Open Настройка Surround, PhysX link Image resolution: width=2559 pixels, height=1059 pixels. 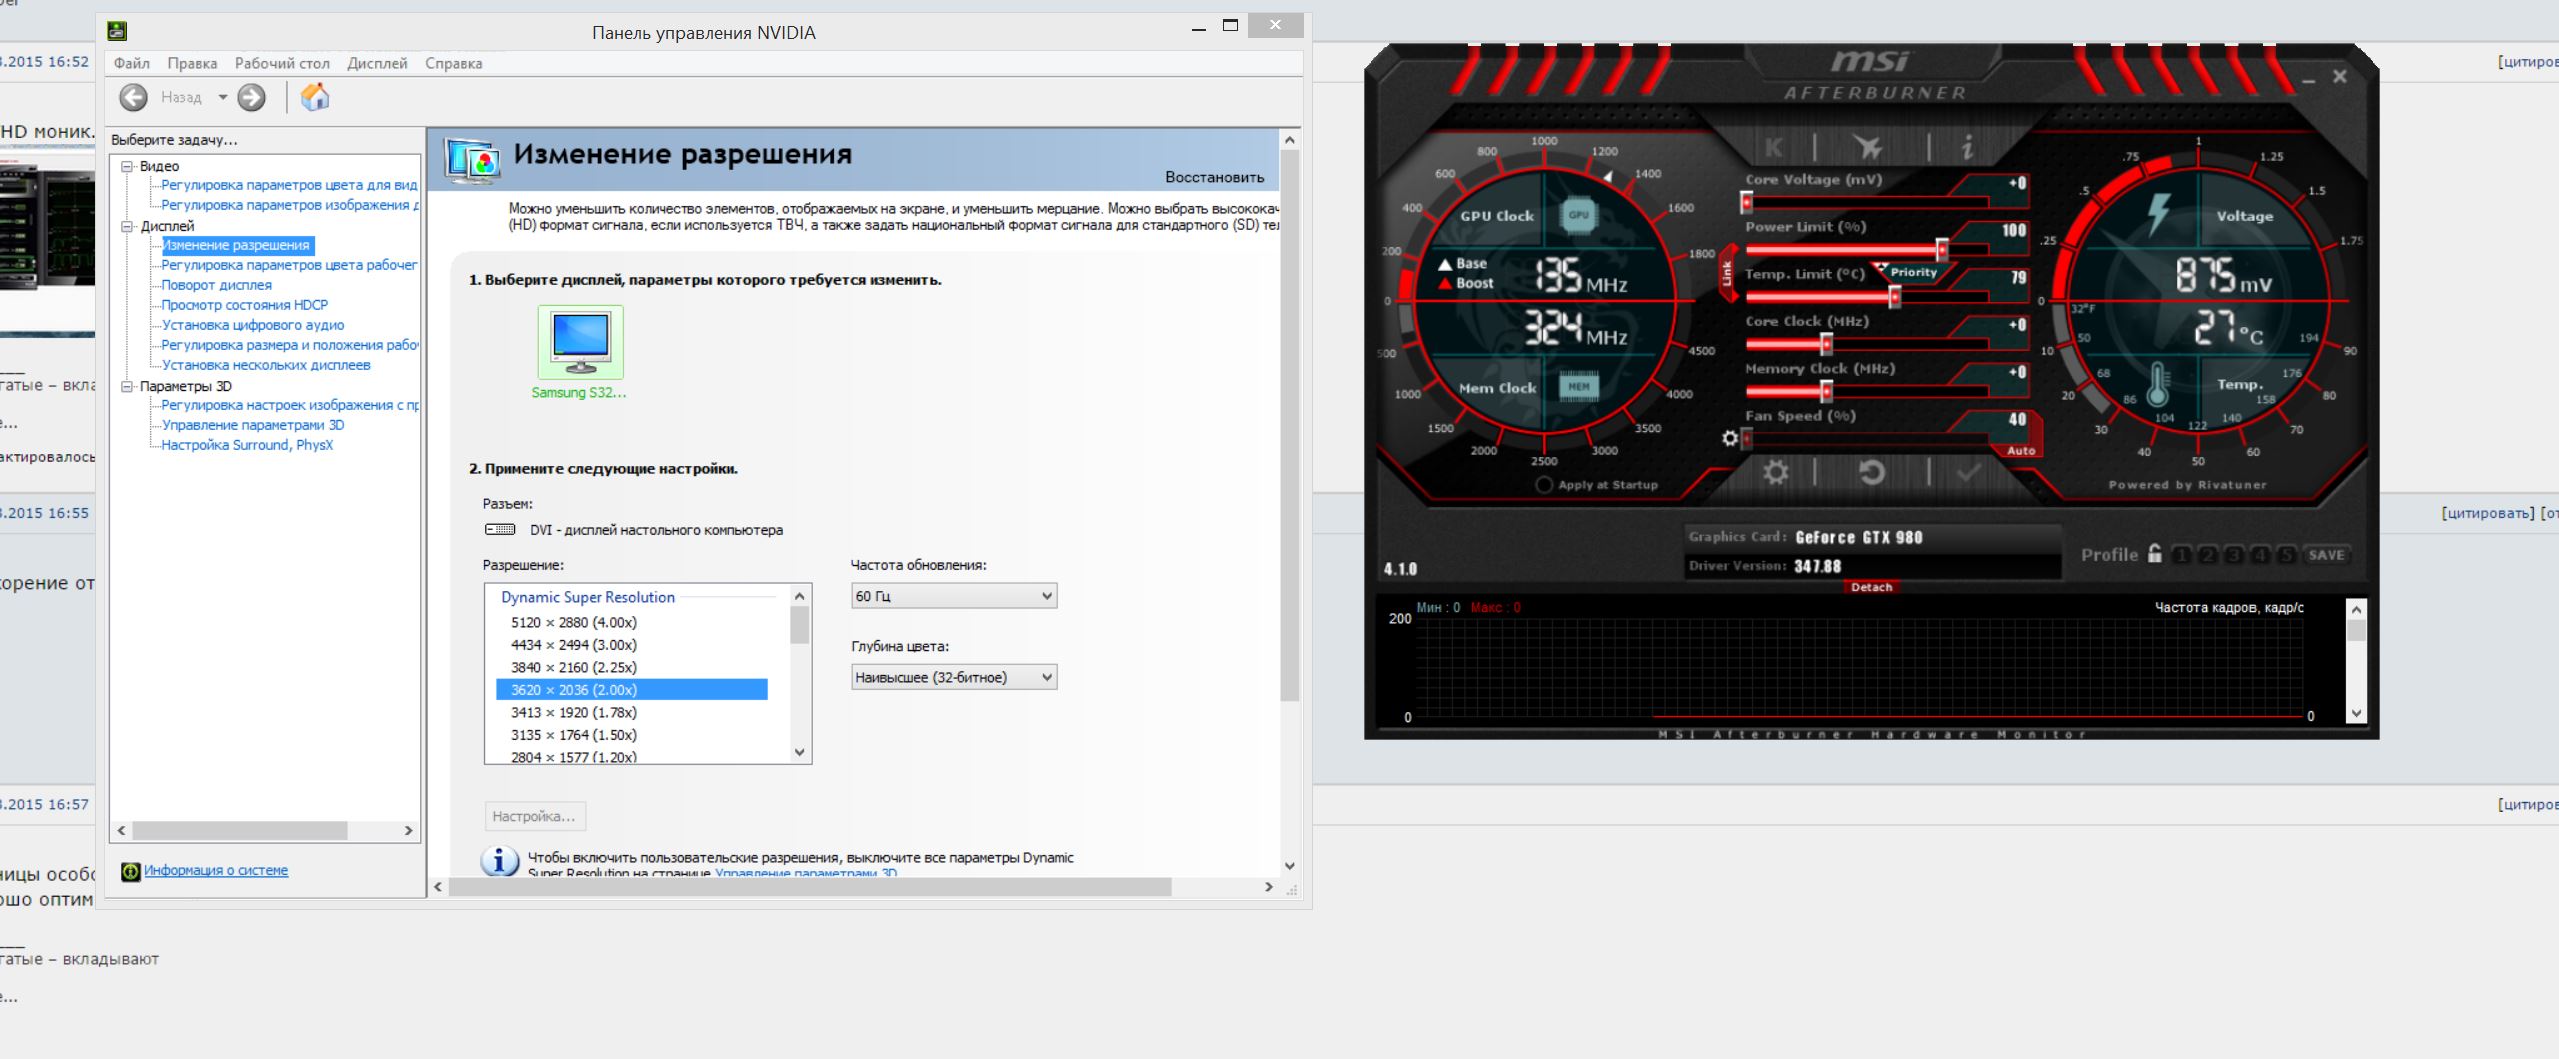coord(247,445)
